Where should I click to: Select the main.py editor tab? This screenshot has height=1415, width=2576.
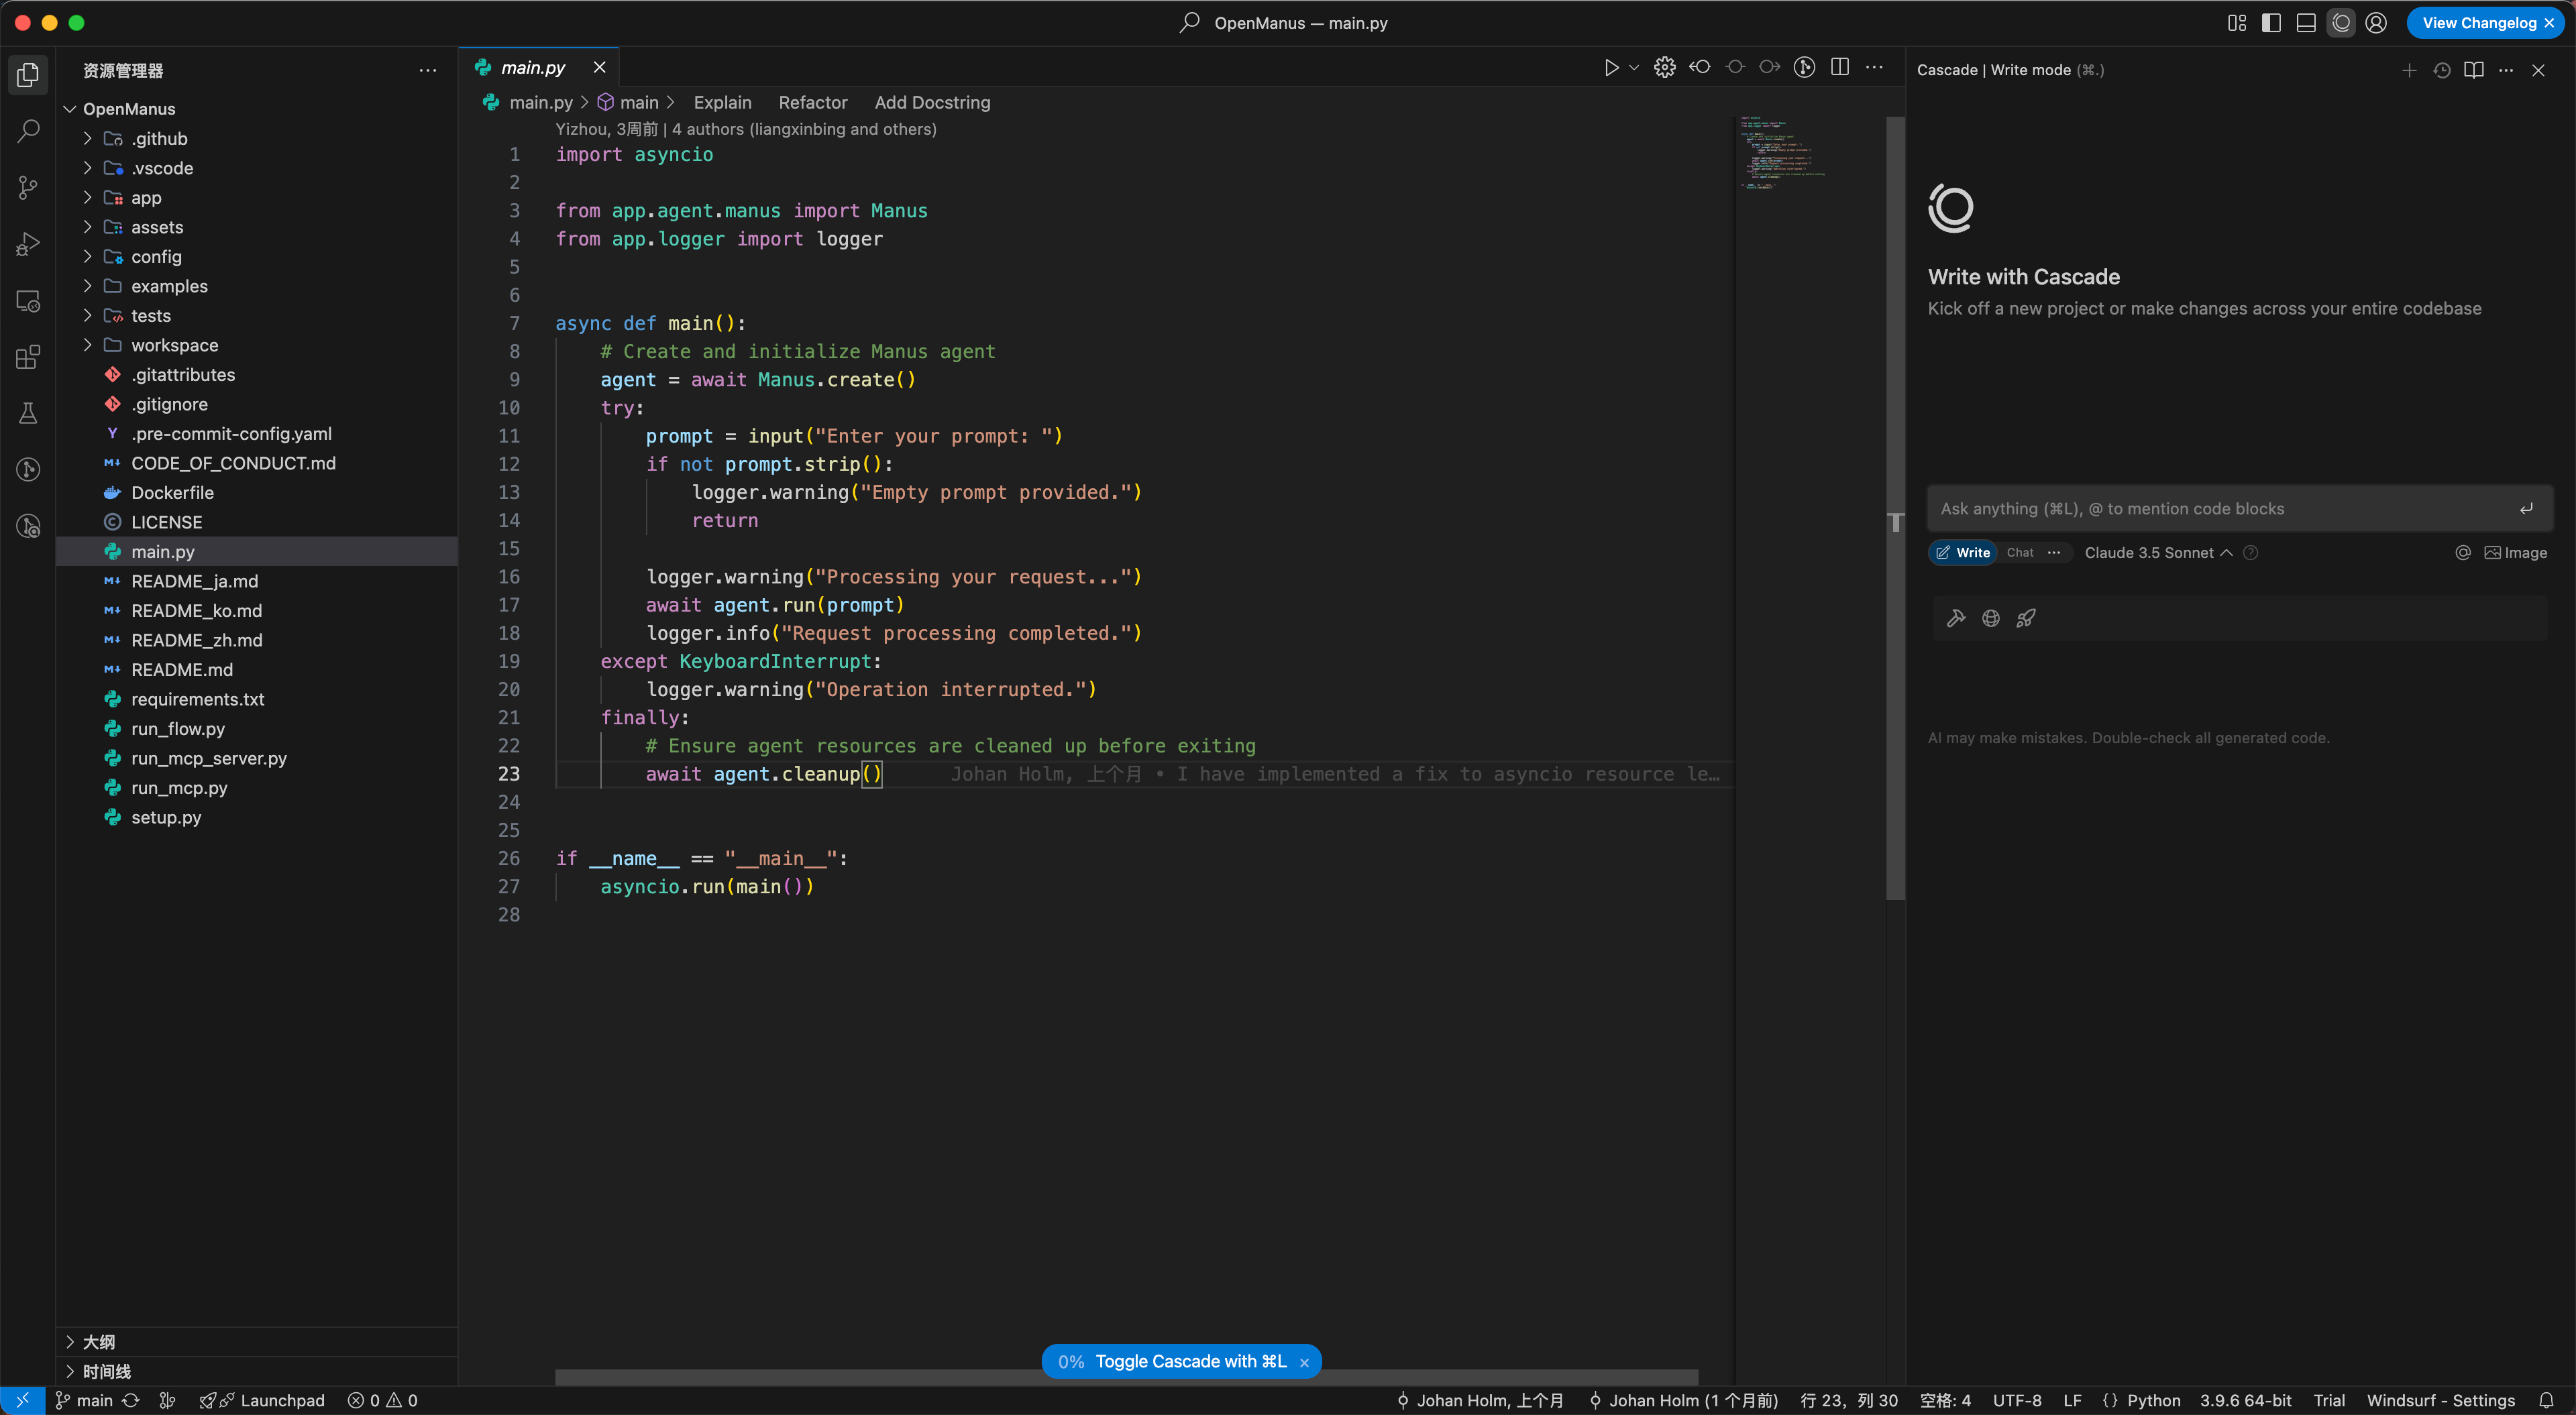click(x=532, y=68)
